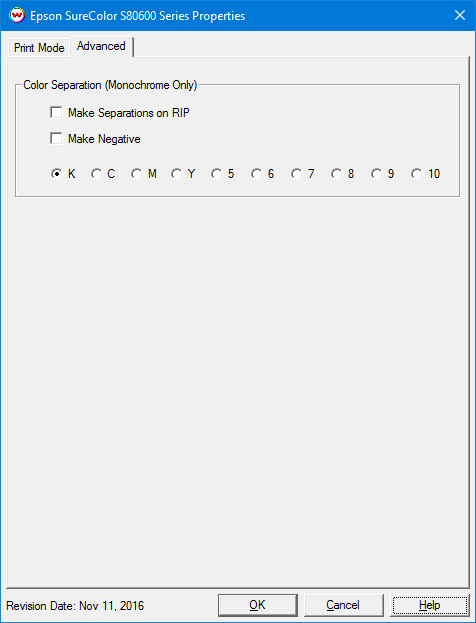476x623 pixels.
Task: Select the Y channel radio button
Action: coord(176,174)
